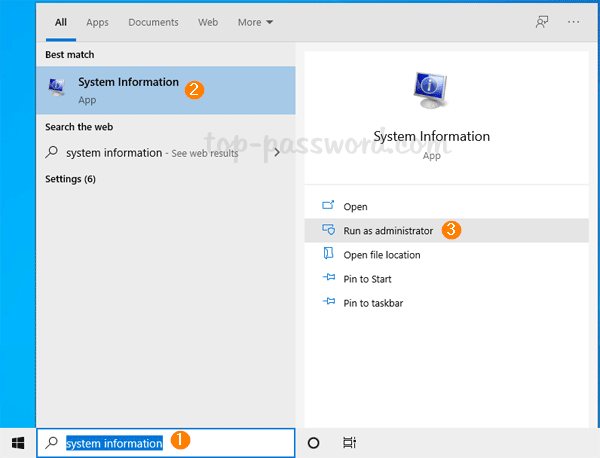Click the feedback person icon
The height and width of the screenshot is (458, 600).
click(x=542, y=22)
